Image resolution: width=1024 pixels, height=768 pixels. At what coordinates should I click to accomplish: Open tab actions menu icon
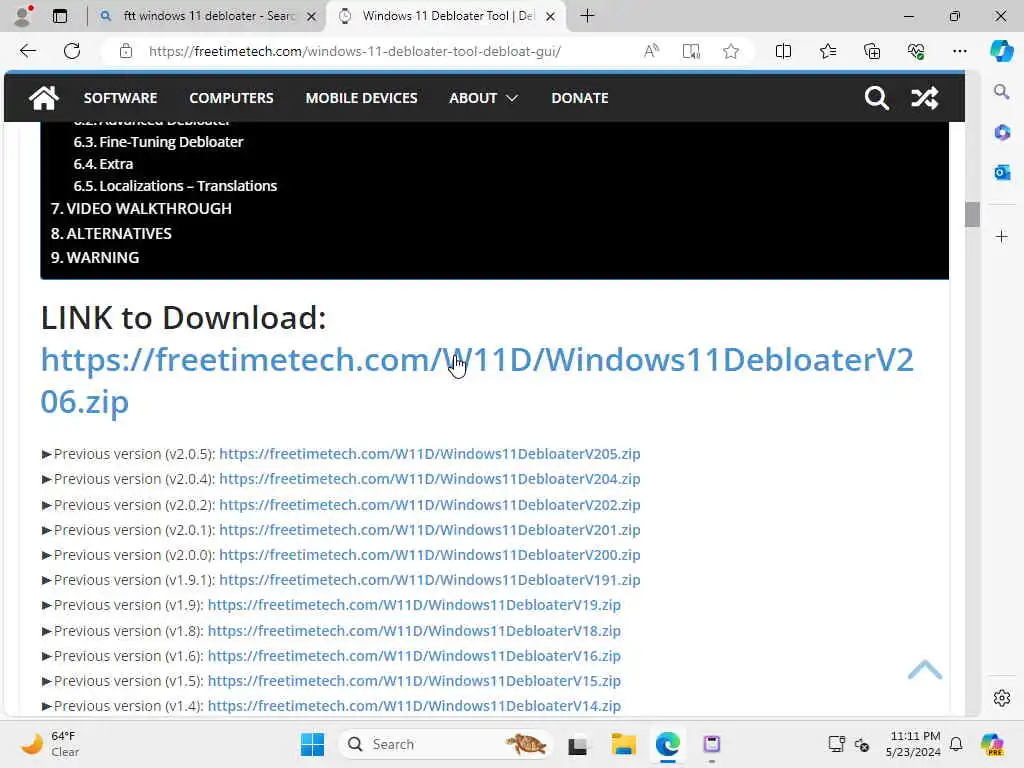[60, 16]
